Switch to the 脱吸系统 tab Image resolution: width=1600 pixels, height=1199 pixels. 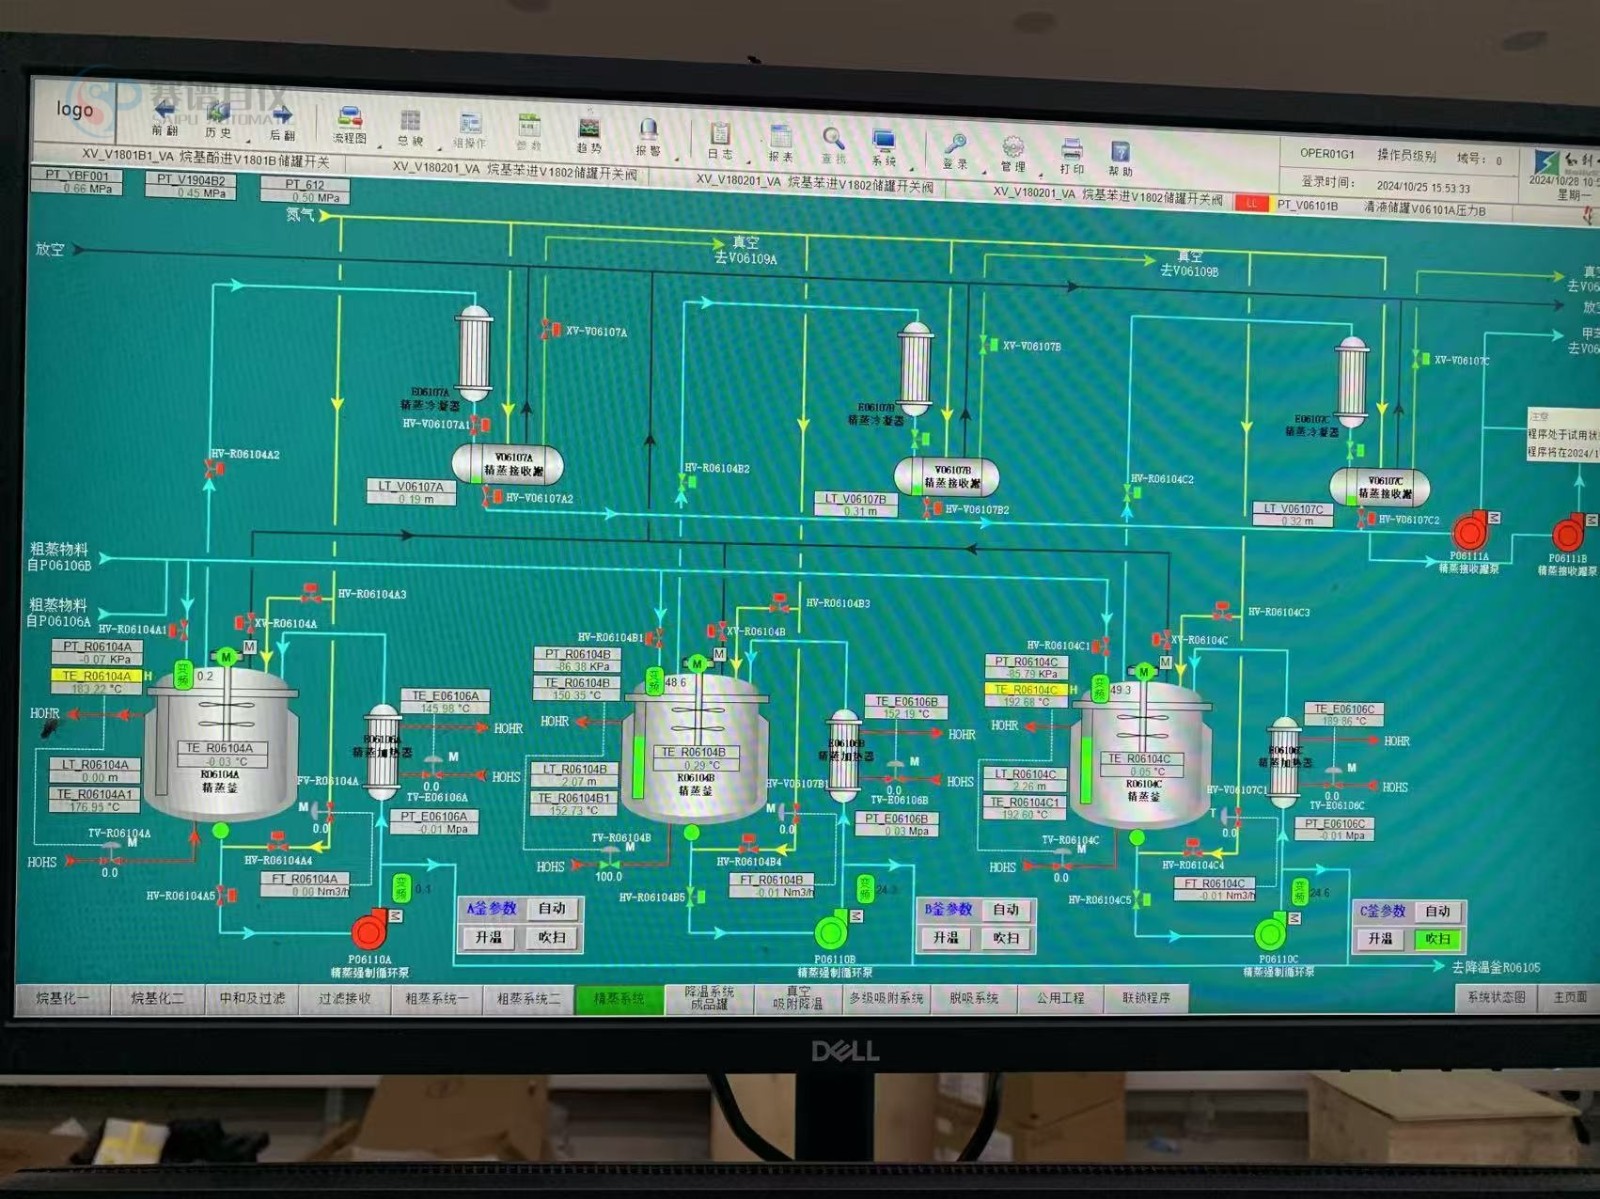pyautogui.click(x=973, y=998)
